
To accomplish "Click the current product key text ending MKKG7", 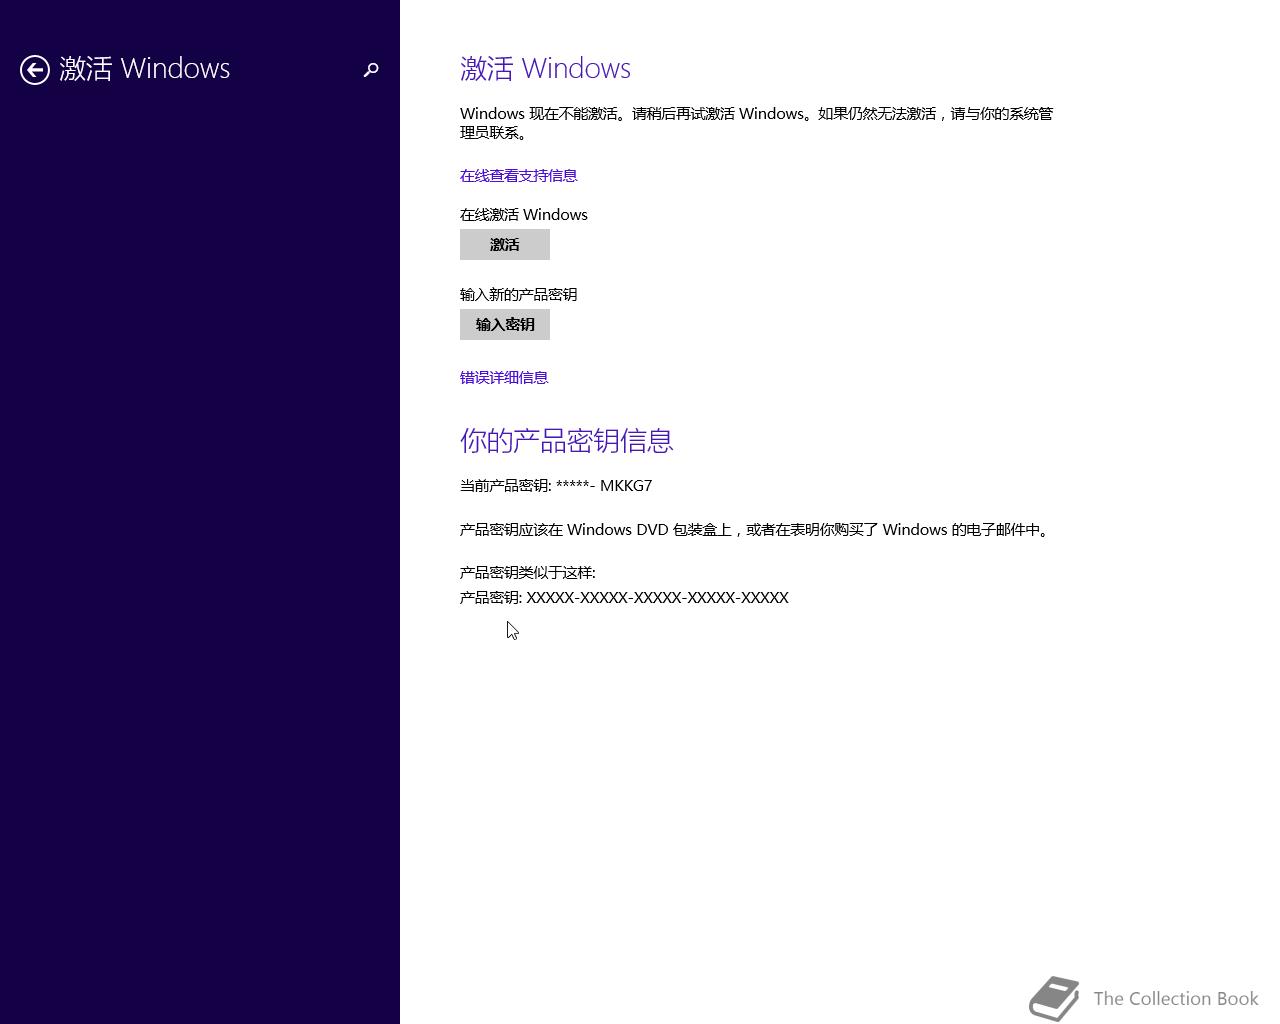I will click(x=556, y=486).
